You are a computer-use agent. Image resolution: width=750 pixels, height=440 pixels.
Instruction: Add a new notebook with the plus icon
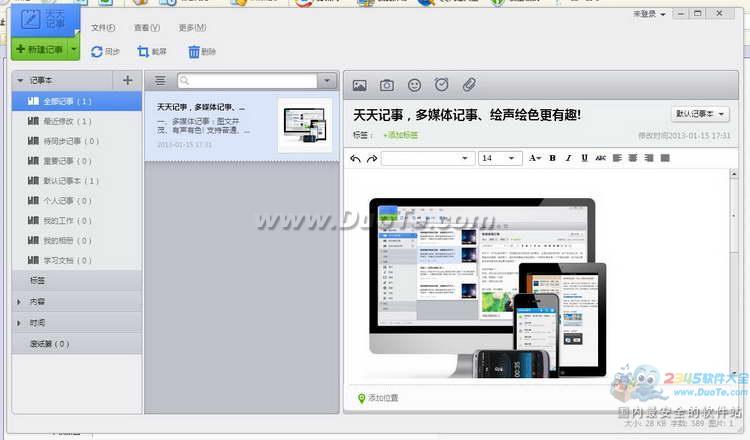[127, 80]
